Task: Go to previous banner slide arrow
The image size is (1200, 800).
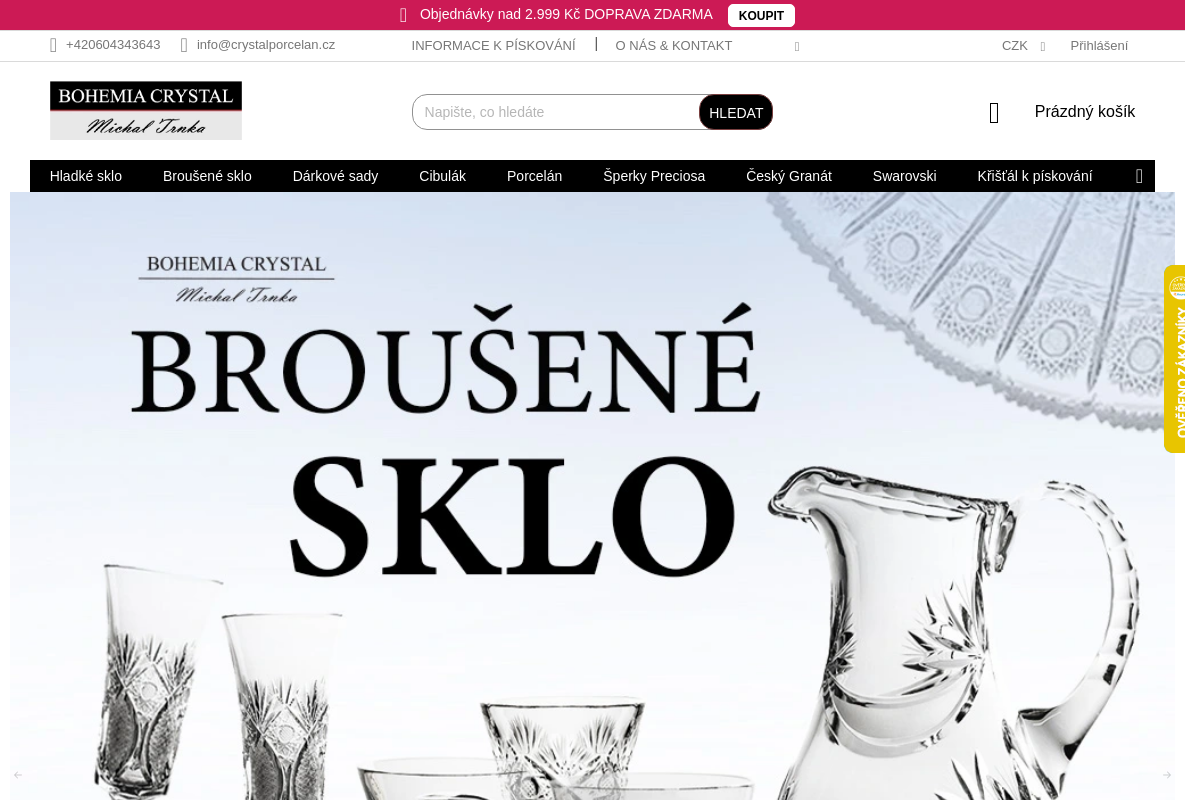Action: click(18, 775)
